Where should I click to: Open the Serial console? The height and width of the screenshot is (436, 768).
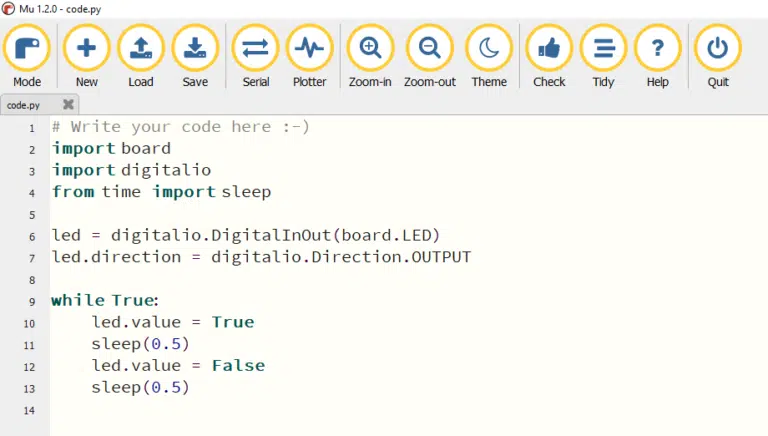(x=256, y=56)
